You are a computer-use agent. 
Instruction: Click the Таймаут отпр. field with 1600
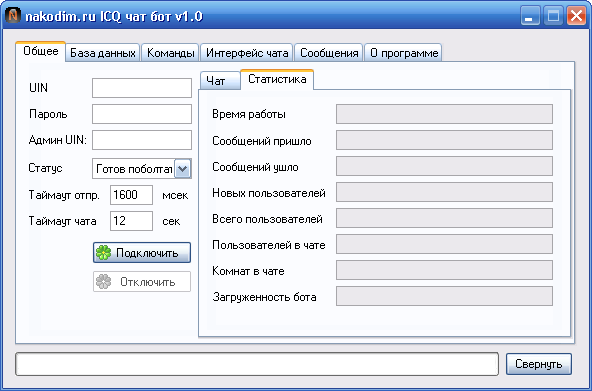(x=131, y=195)
